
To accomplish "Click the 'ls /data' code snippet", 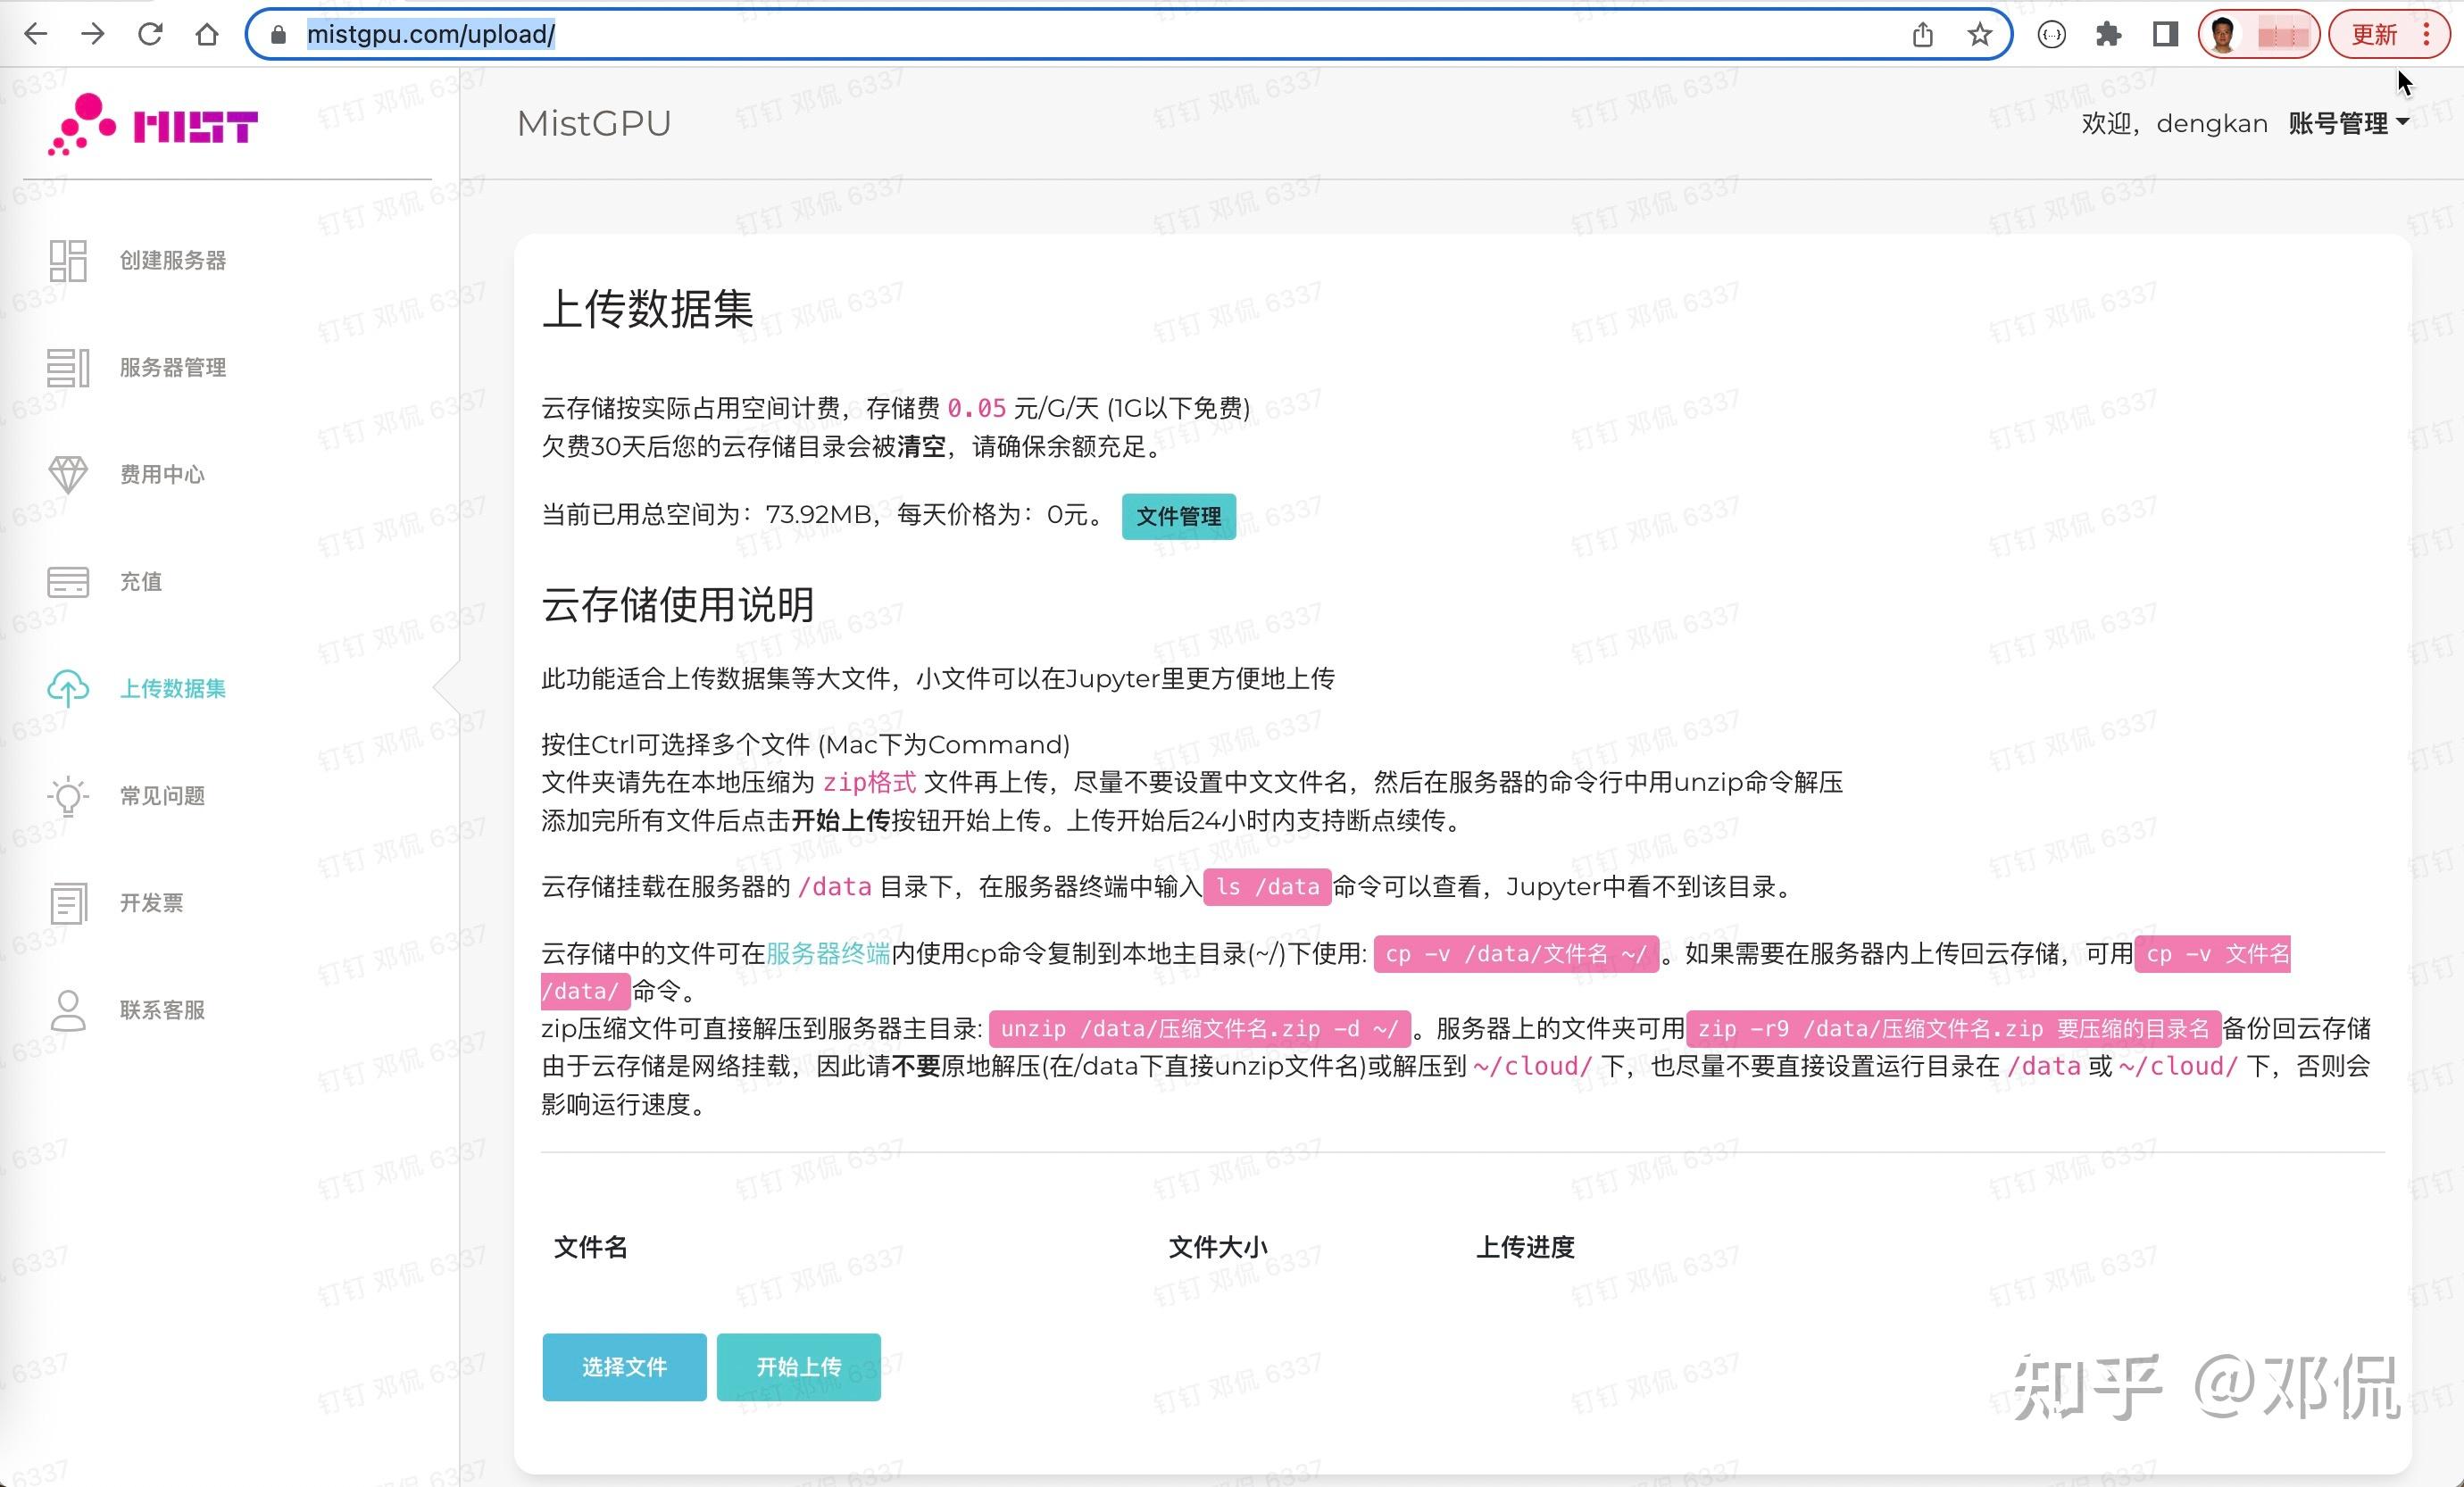I will click(x=1267, y=887).
